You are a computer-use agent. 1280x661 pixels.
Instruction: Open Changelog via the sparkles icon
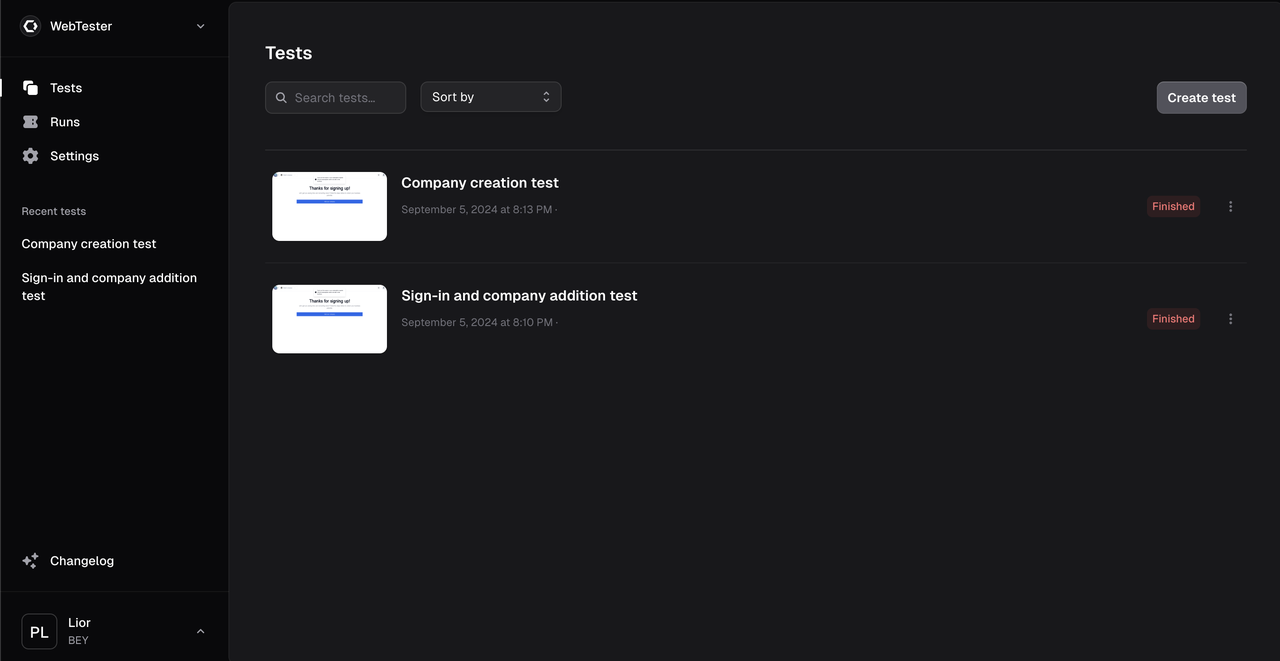(30, 560)
